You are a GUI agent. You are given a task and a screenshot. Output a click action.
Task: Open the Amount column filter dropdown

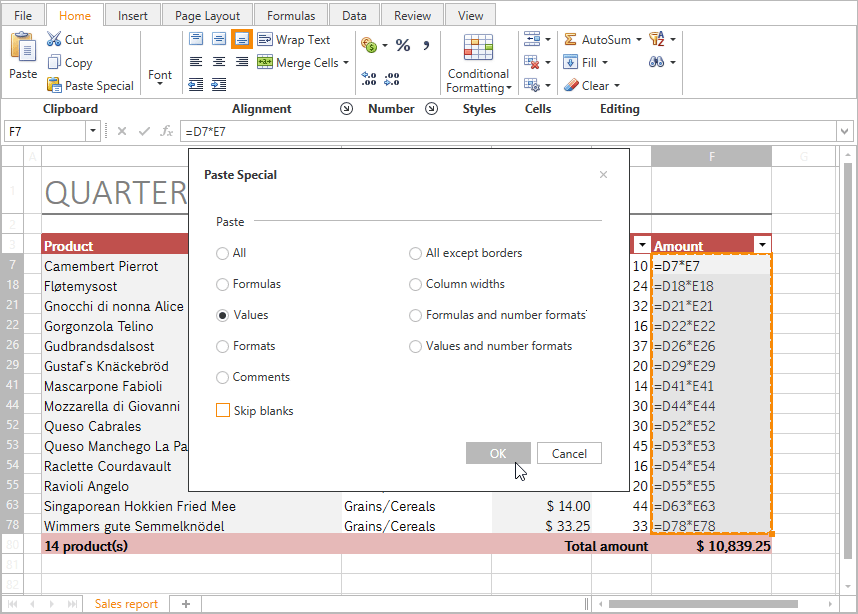pyautogui.click(x=762, y=245)
